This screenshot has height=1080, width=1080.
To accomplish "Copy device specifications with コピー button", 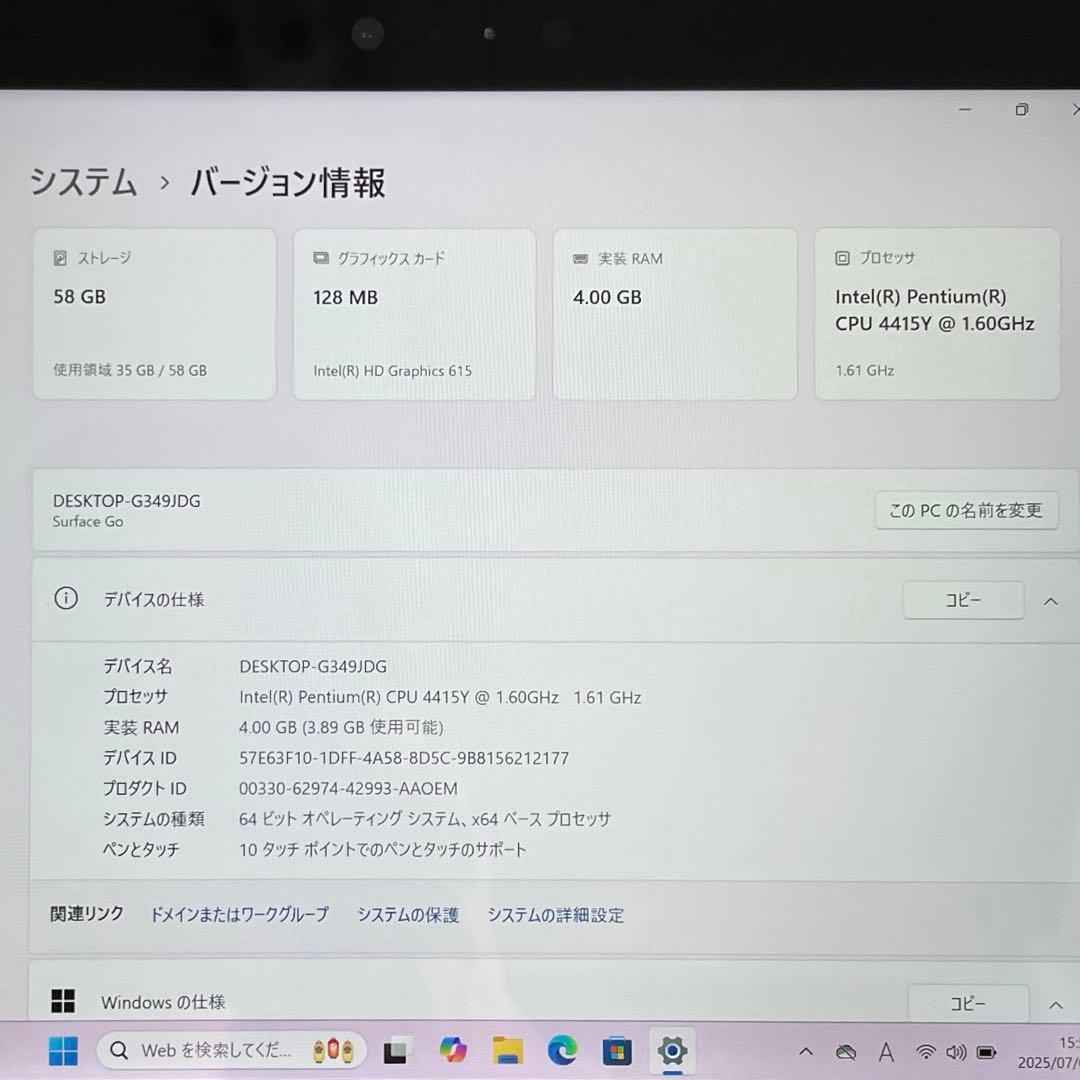I will [963, 600].
